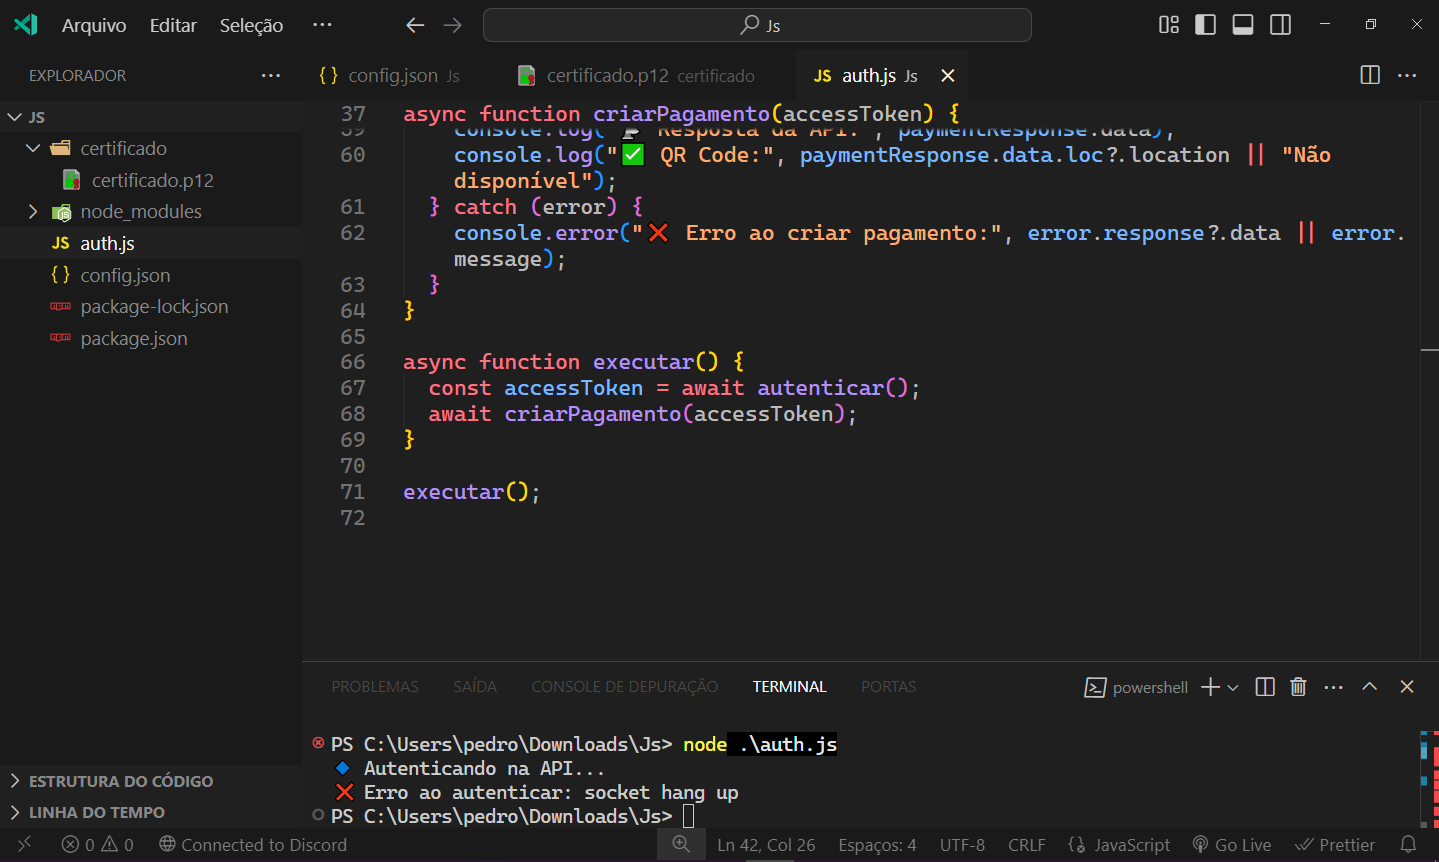Open remote window status bar icon
This screenshot has width=1439, height=862.
pyautogui.click(x=24, y=845)
